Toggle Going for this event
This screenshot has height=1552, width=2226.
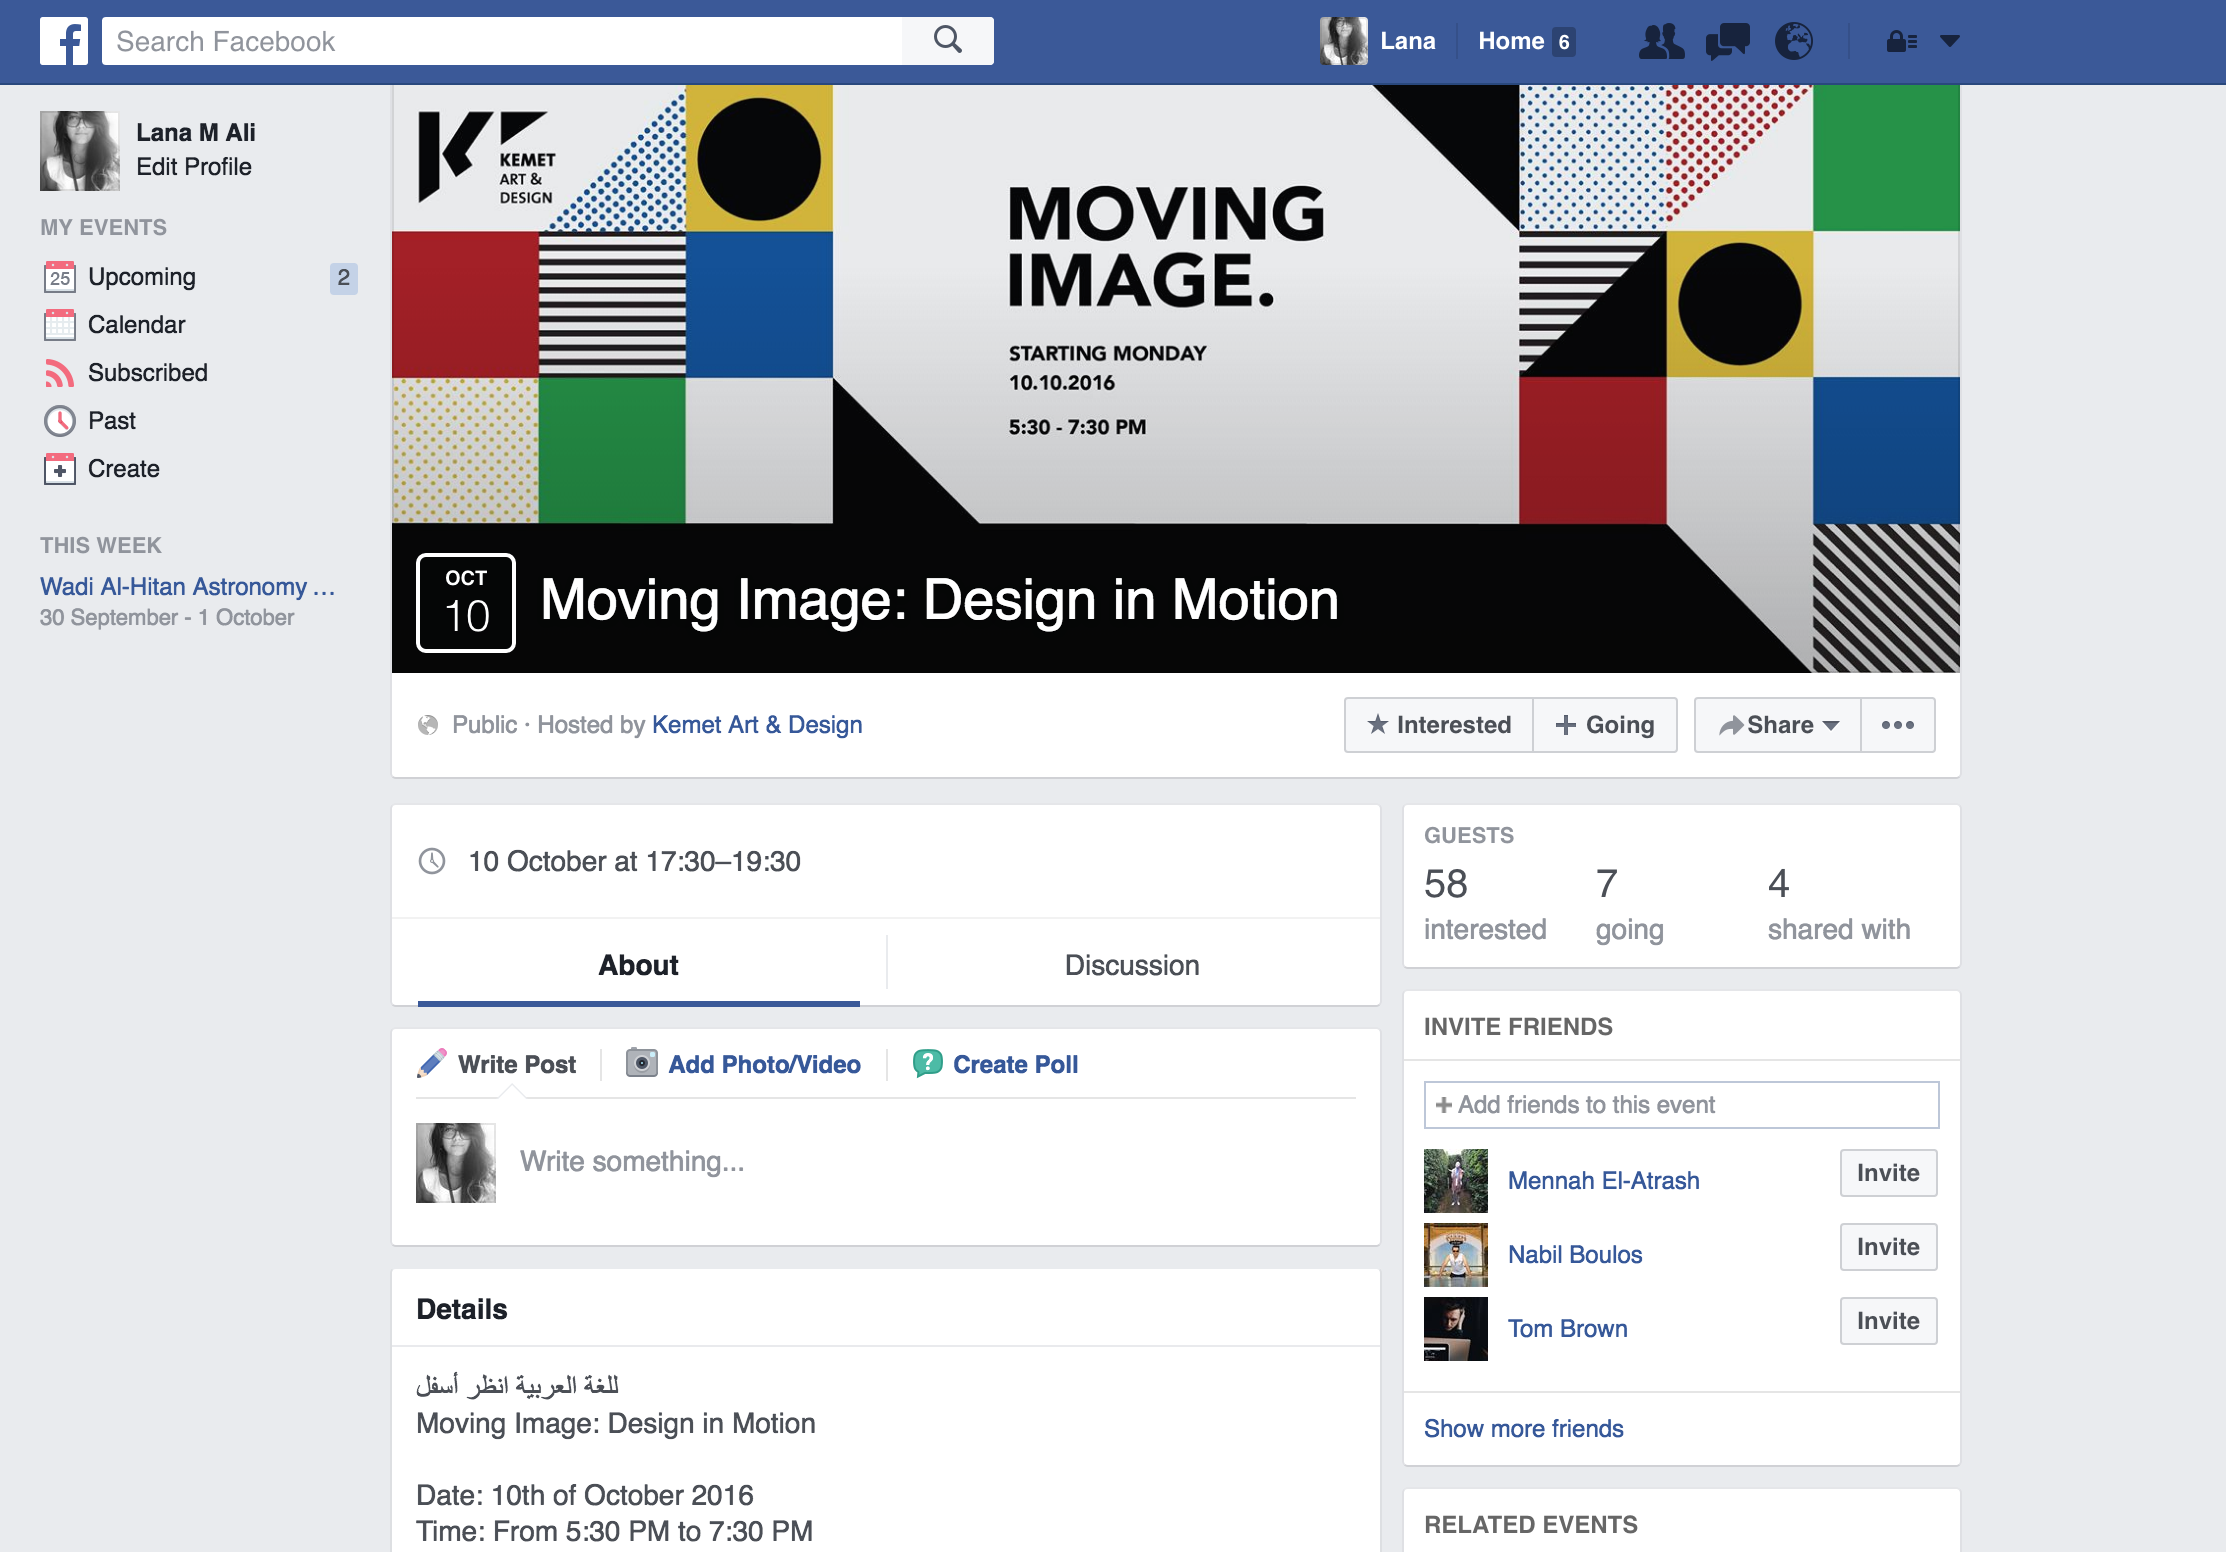[x=1605, y=725]
